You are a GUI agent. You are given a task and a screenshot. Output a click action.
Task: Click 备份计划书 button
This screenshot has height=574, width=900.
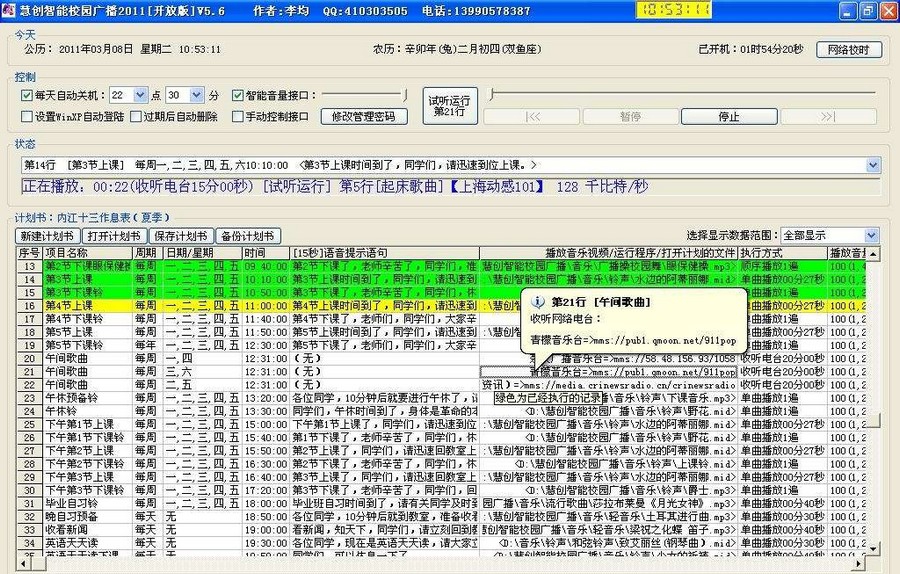click(248, 236)
